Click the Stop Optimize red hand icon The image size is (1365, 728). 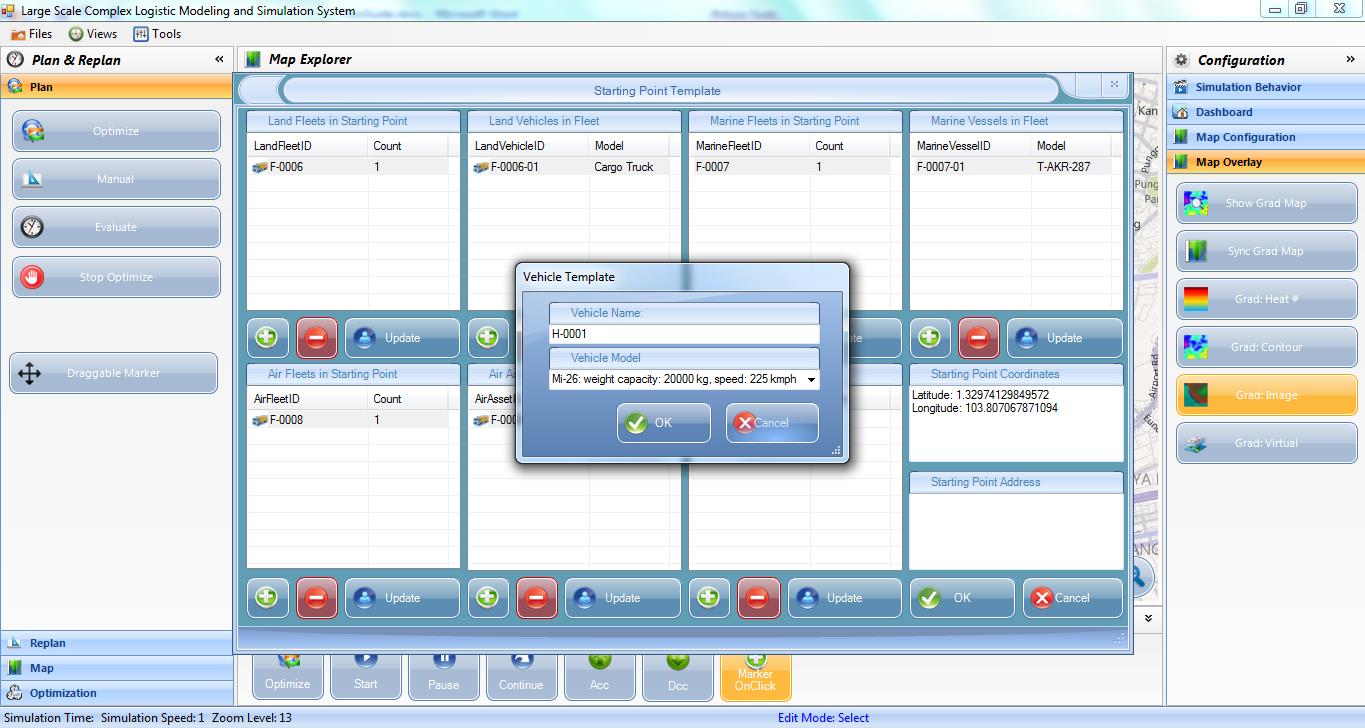coord(33,277)
